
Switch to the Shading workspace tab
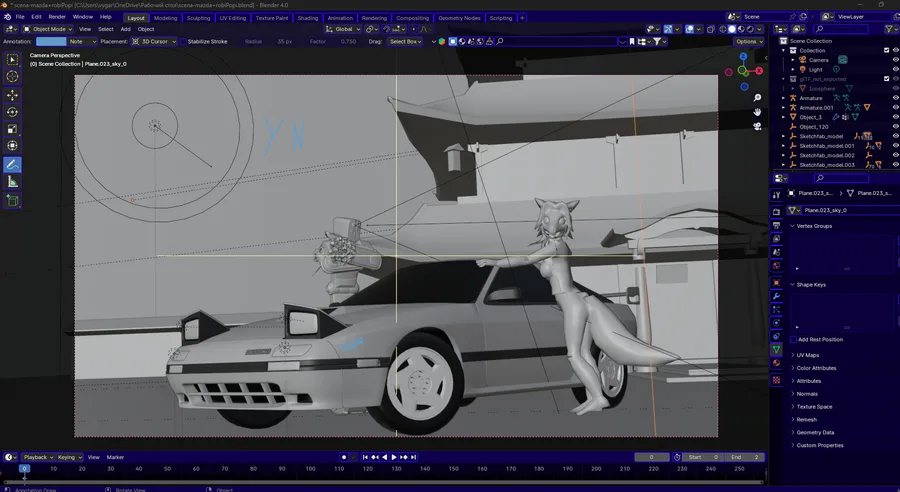coord(308,18)
